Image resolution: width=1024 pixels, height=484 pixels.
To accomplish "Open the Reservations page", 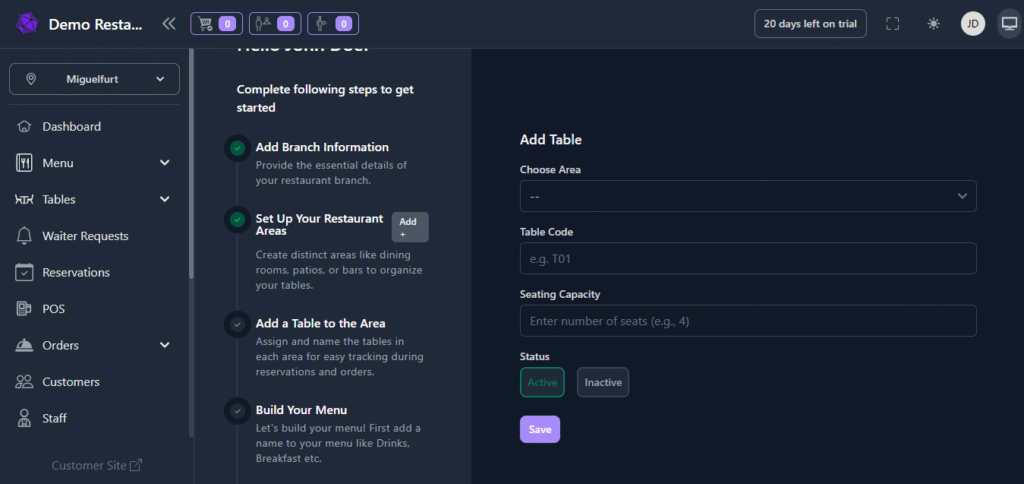I will click(75, 272).
